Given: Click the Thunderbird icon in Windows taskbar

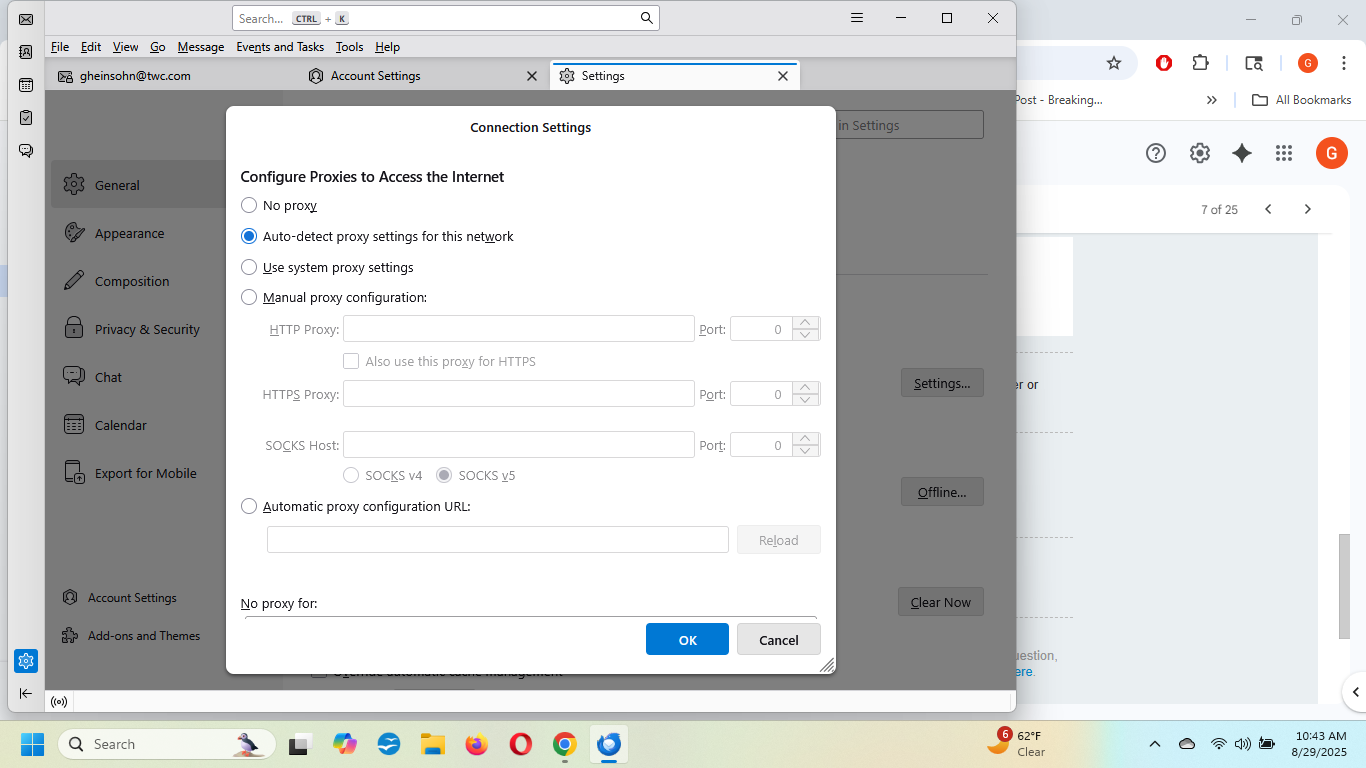Looking at the screenshot, I should [608, 744].
